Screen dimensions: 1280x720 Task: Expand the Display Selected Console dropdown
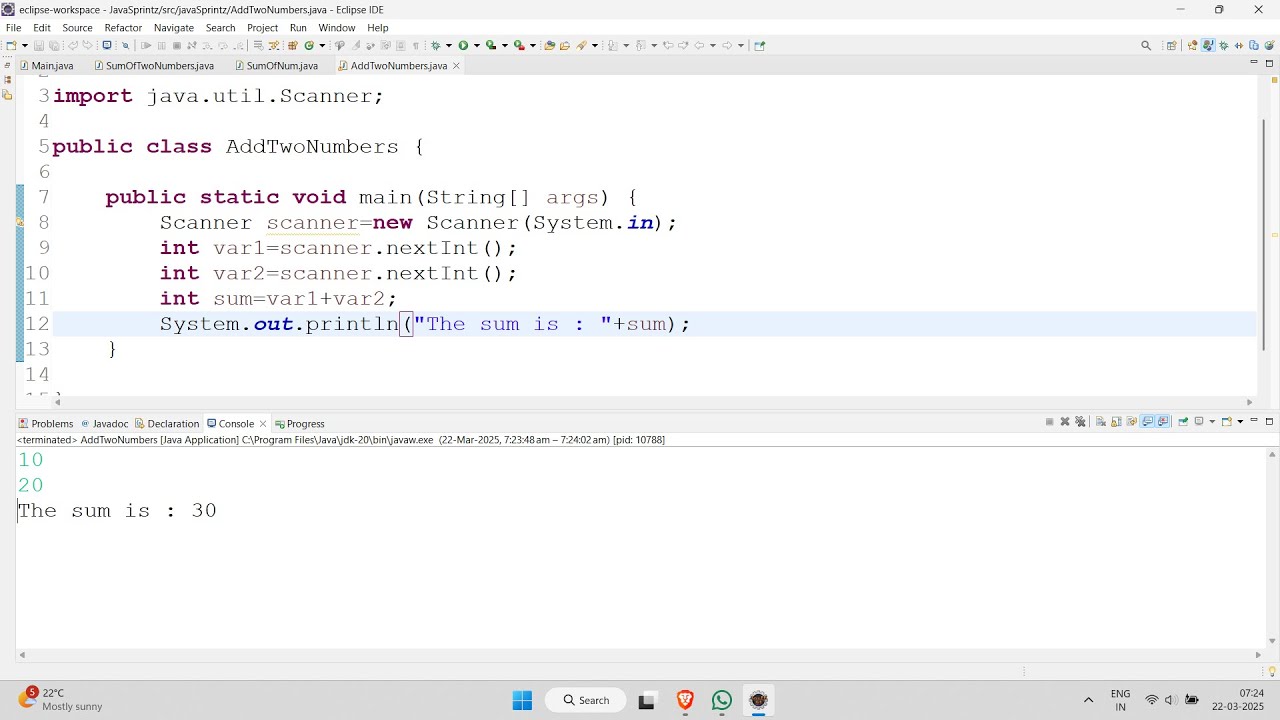coord(1212,422)
